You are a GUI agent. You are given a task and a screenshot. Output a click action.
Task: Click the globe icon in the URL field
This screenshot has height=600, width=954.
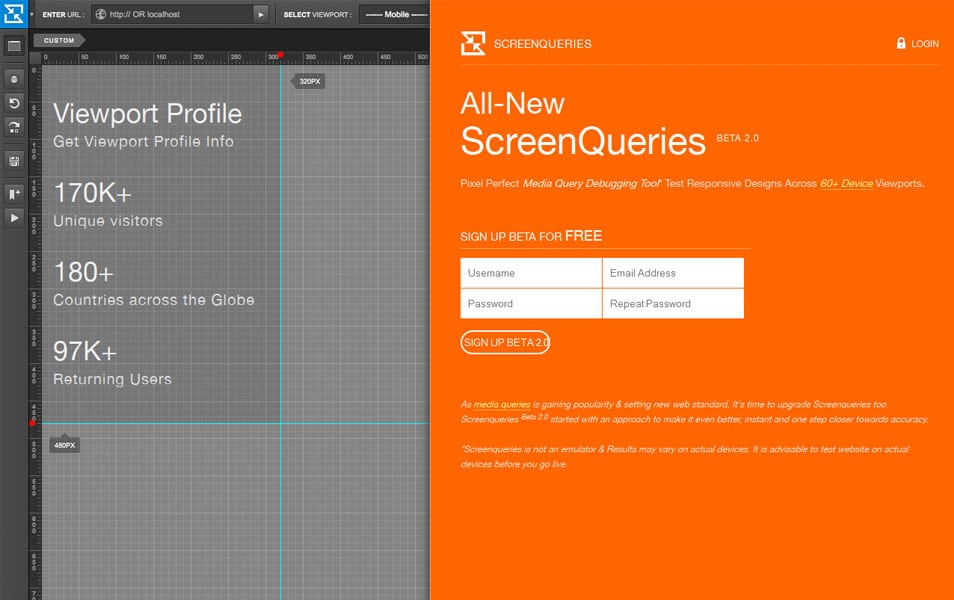pos(101,14)
